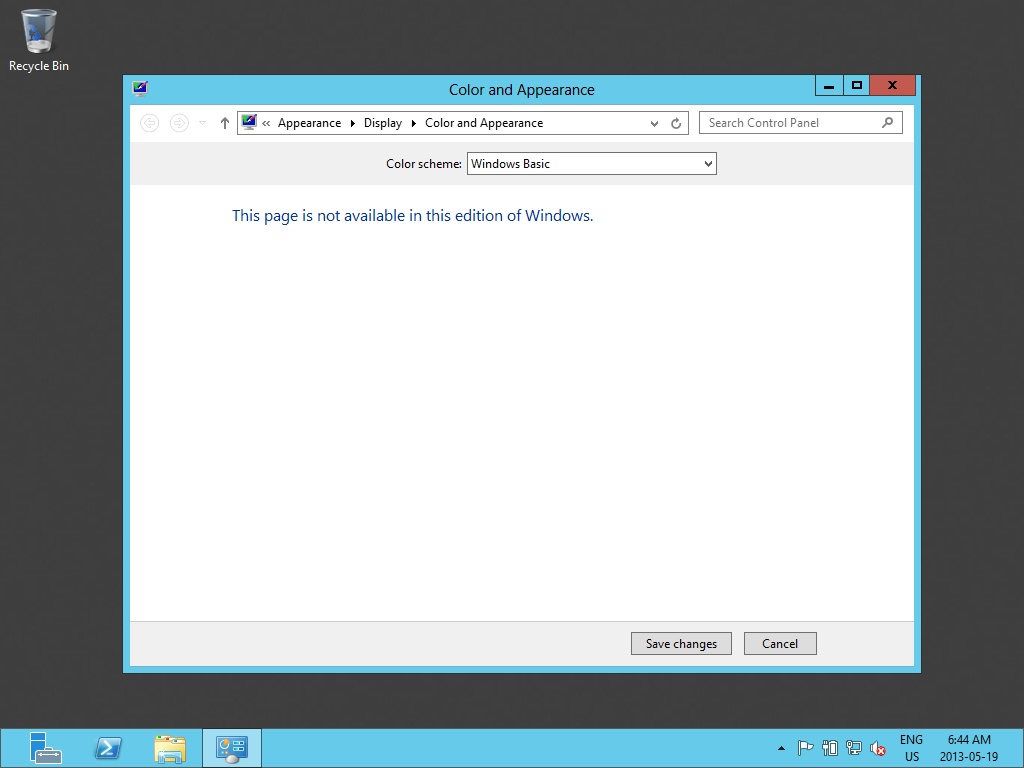1024x768 pixels.
Task: Refresh the Color and Appearance page
Action: (676, 123)
